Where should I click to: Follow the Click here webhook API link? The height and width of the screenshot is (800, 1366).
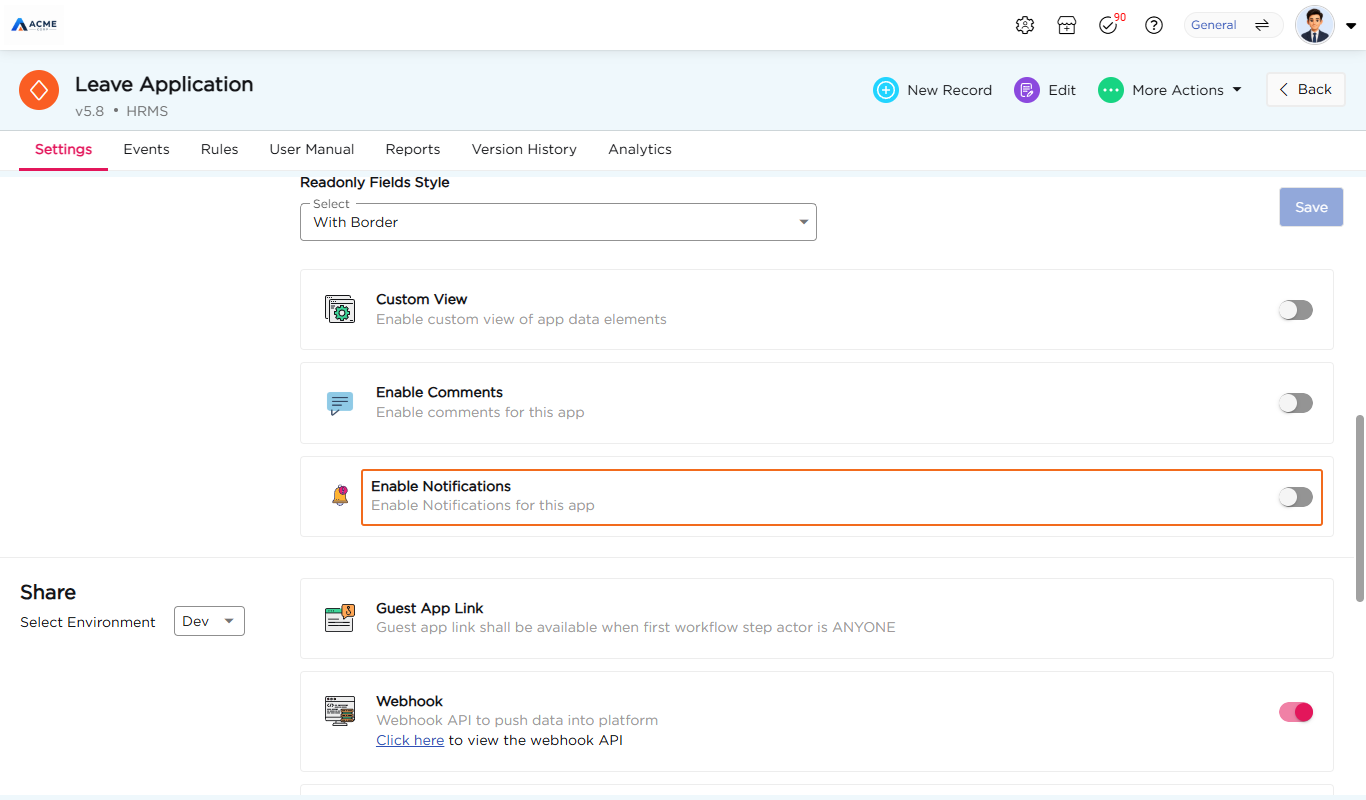coord(410,740)
